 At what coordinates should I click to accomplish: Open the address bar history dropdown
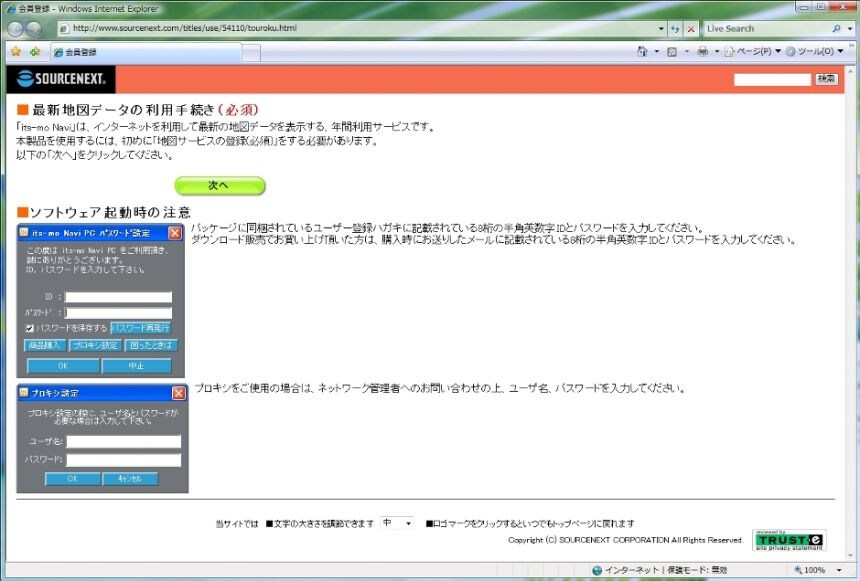(x=661, y=29)
